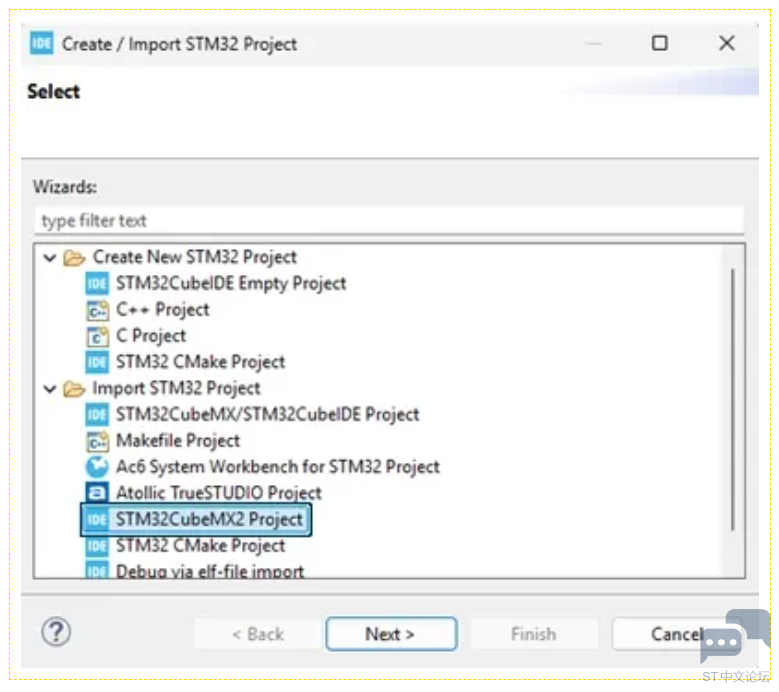Click the wizard list vertical scrollbar
Screen dimensions: 779x692
pos(733,400)
